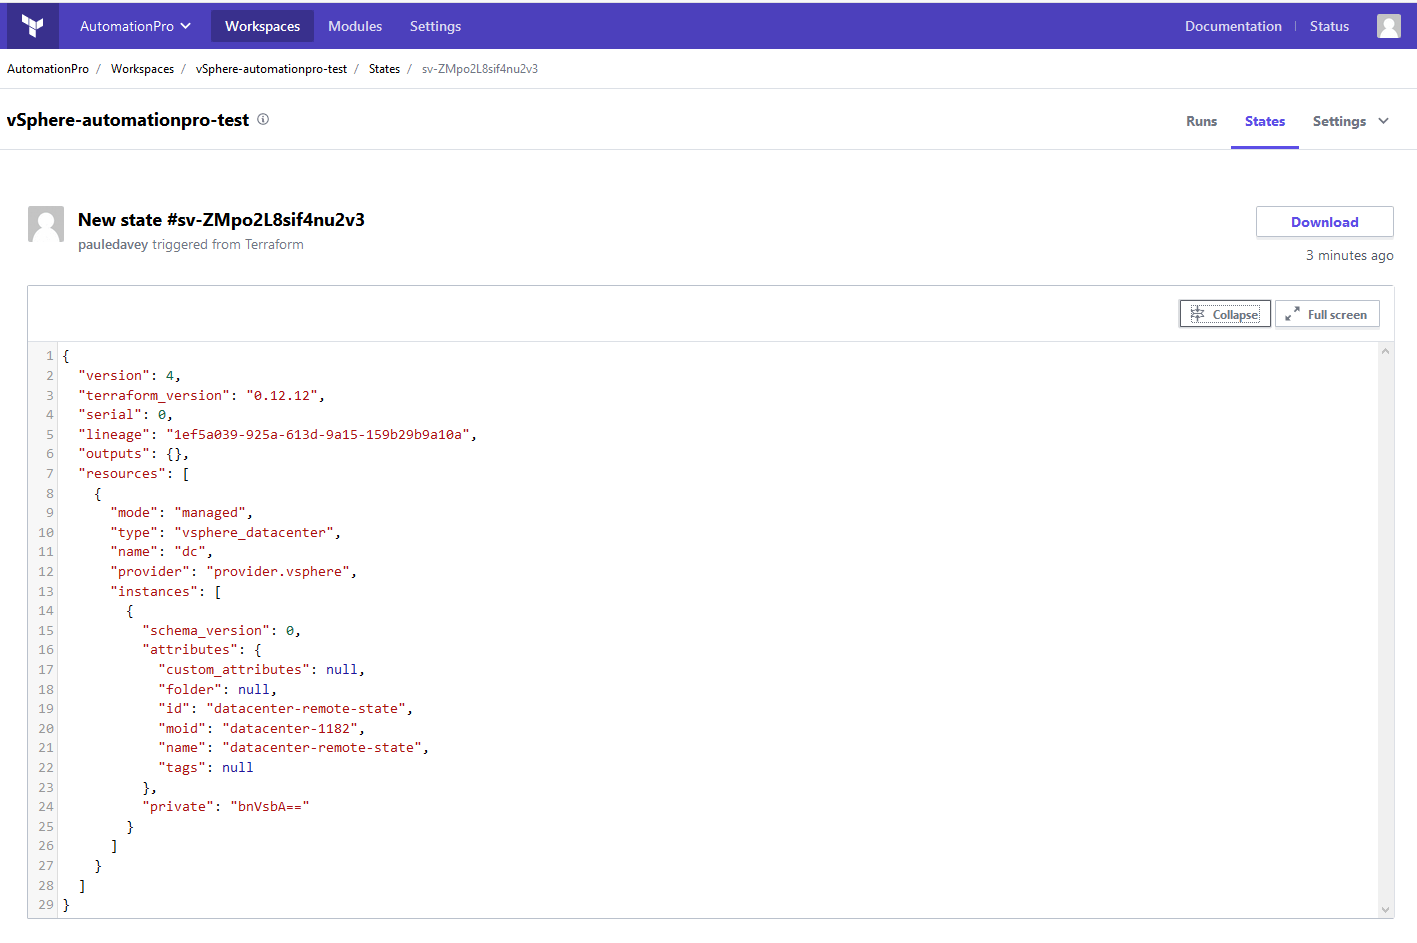Open the Status link
Image resolution: width=1417 pixels, height=943 pixels.
[x=1329, y=26]
